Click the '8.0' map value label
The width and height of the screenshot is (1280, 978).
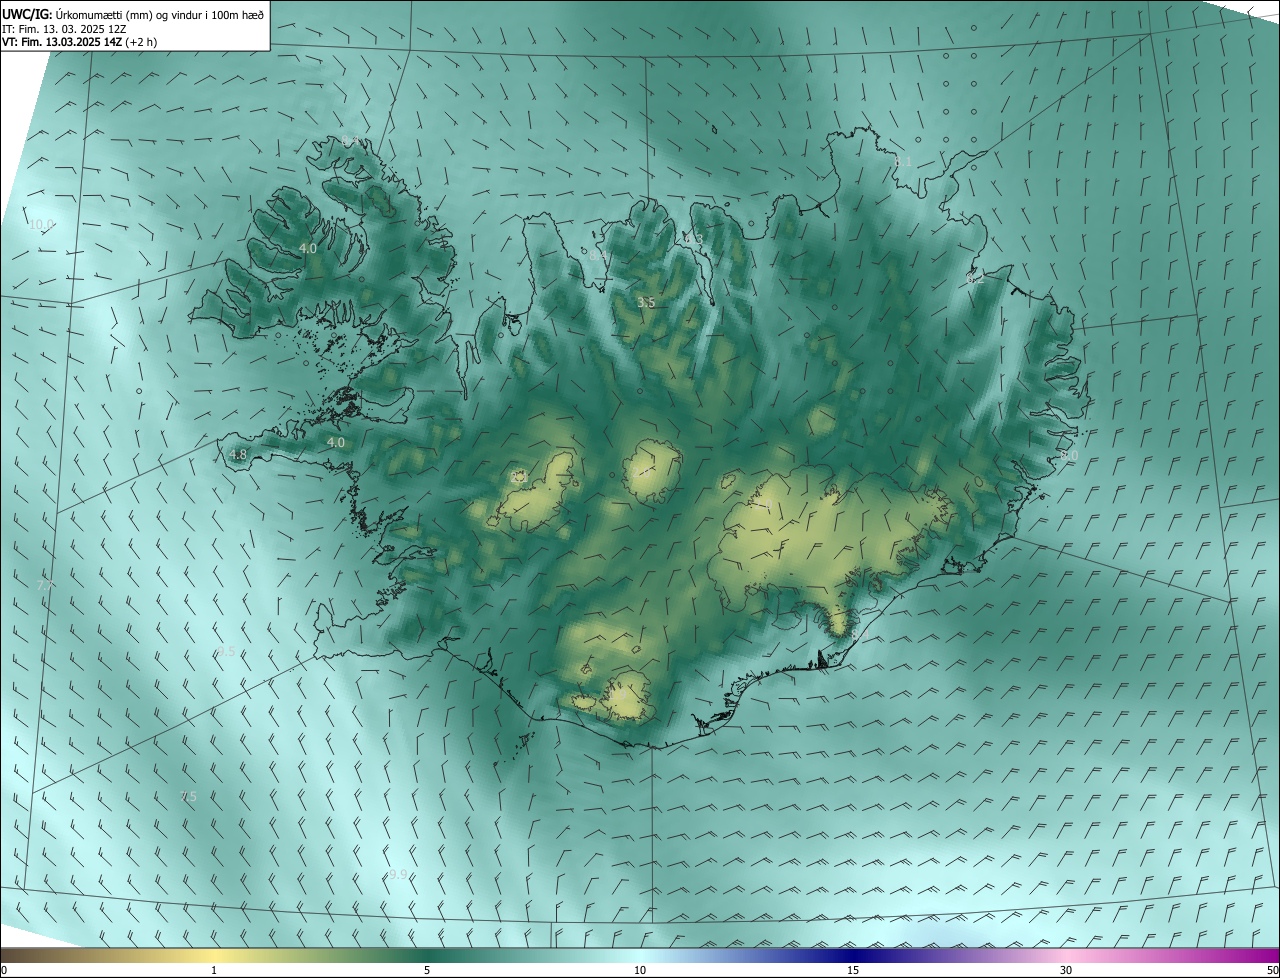(x=1069, y=456)
